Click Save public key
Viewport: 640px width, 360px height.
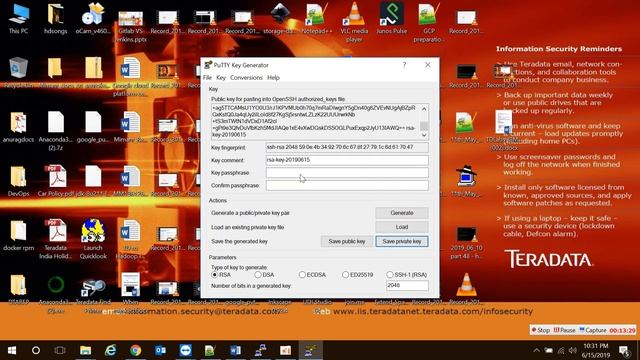pos(347,241)
